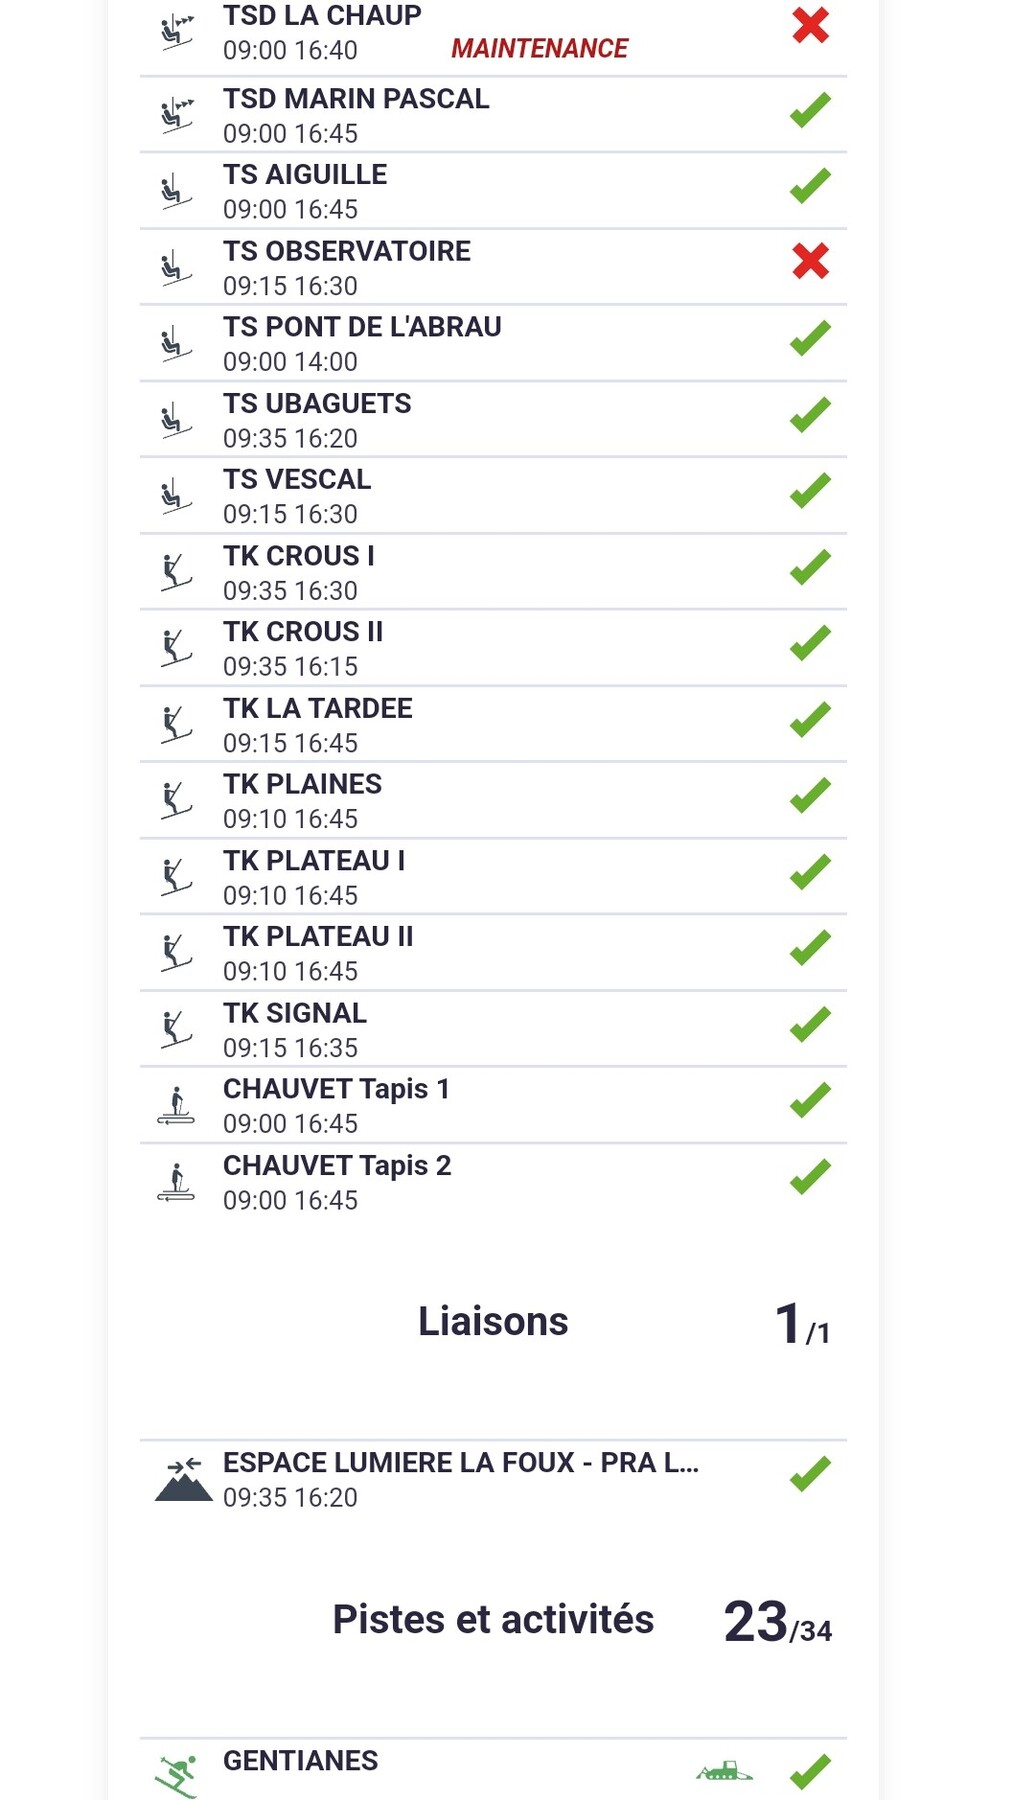This screenshot has height=1800, width=1035.
Task: Click the TSD LA CHAUP chairlift icon
Action: point(177,32)
